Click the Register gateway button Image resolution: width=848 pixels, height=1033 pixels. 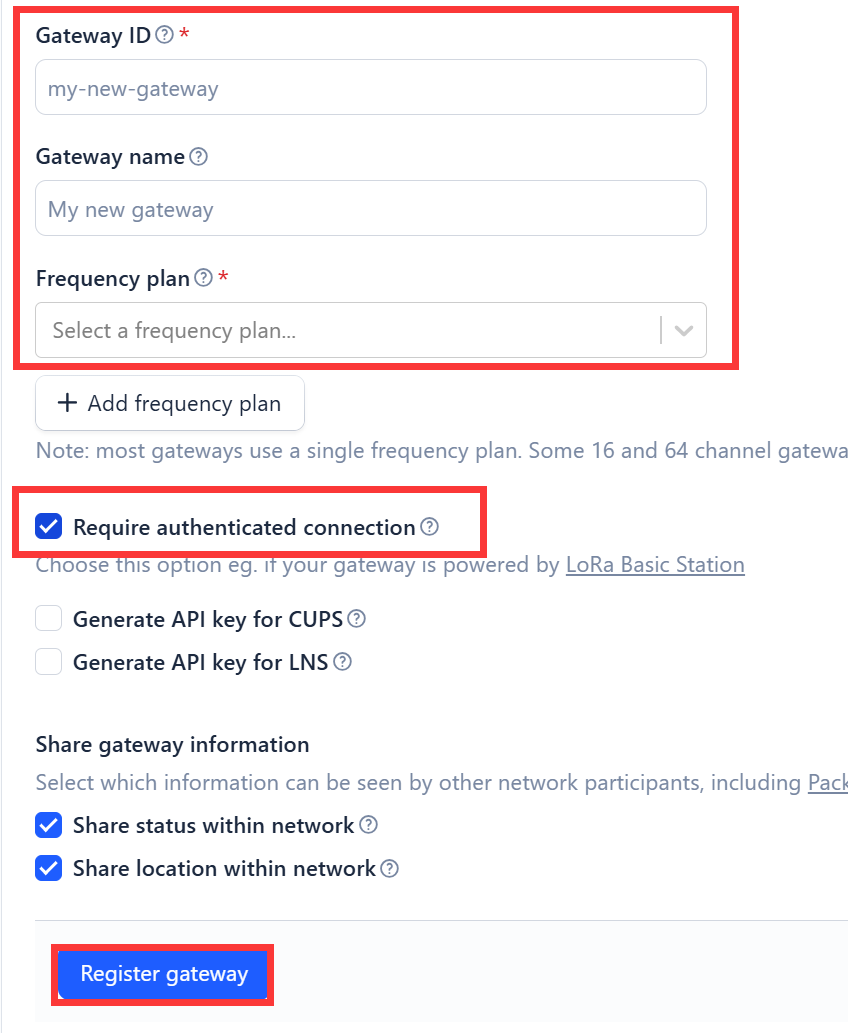pyautogui.click(x=163, y=974)
